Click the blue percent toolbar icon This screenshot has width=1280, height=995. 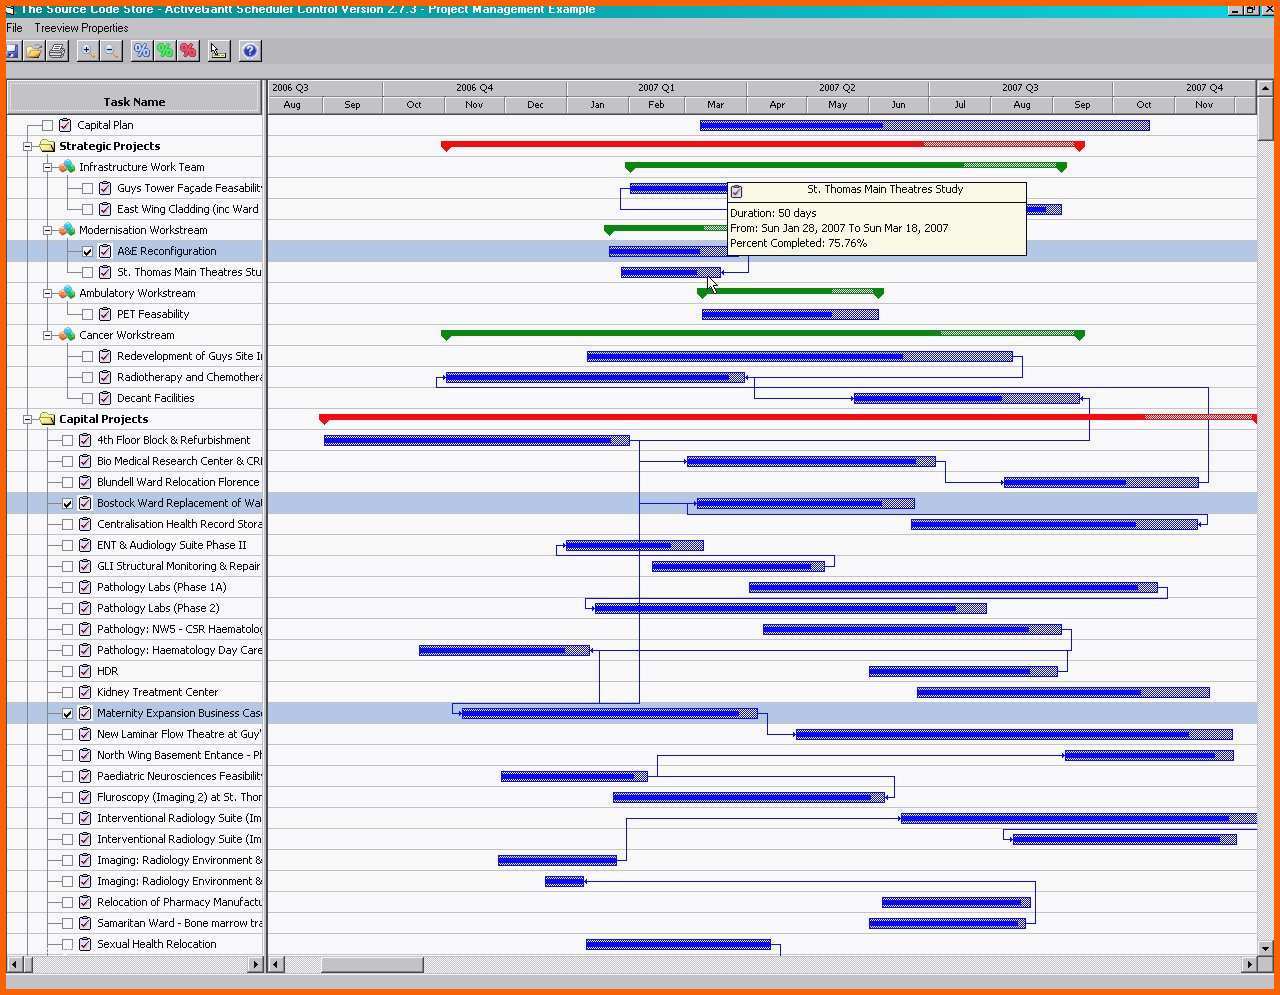tap(142, 51)
